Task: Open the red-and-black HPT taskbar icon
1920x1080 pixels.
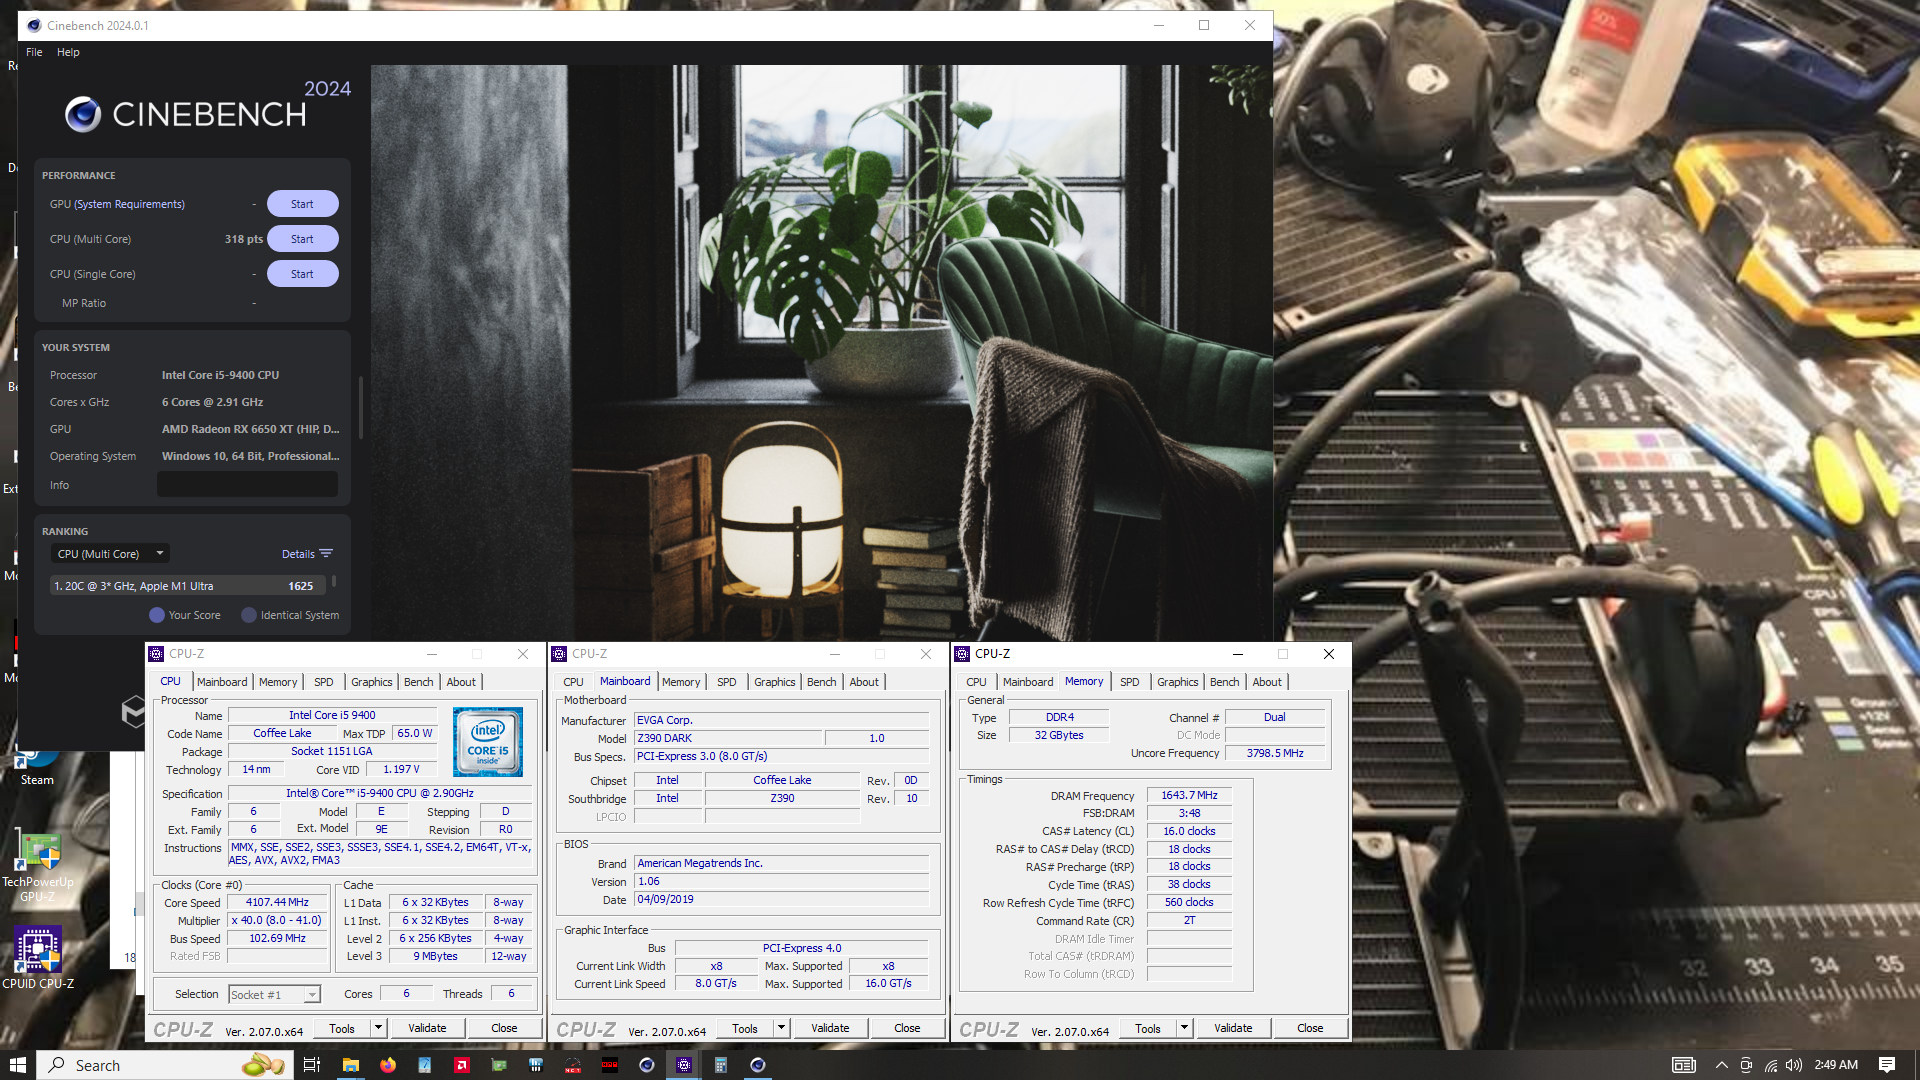Action: (610, 1065)
